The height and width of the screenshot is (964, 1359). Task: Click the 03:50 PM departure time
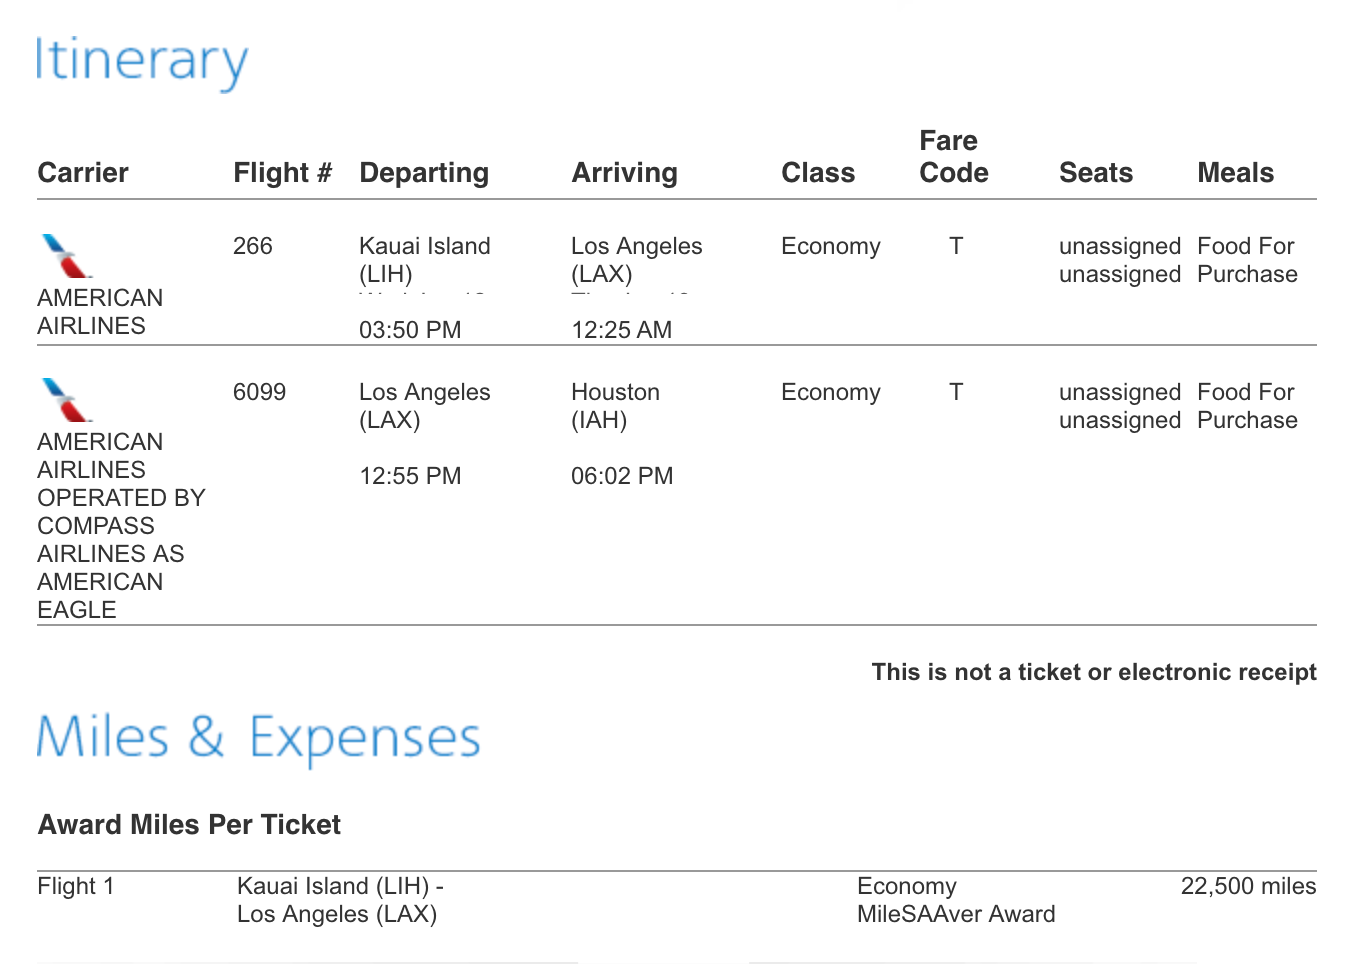tap(410, 330)
